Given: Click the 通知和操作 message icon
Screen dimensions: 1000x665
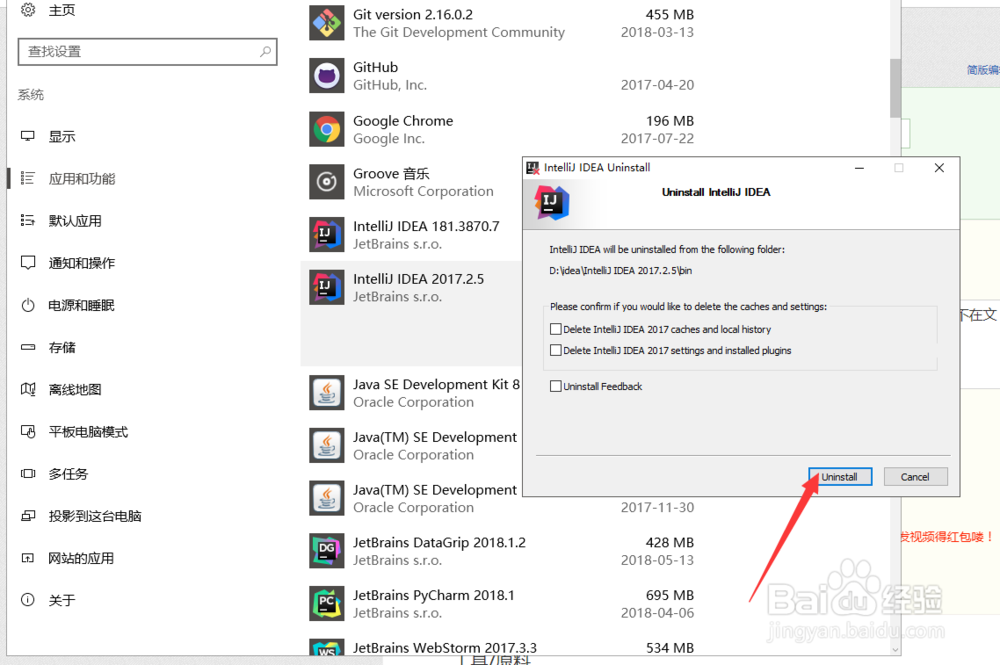Looking at the screenshot, I should tap(27, 263).
